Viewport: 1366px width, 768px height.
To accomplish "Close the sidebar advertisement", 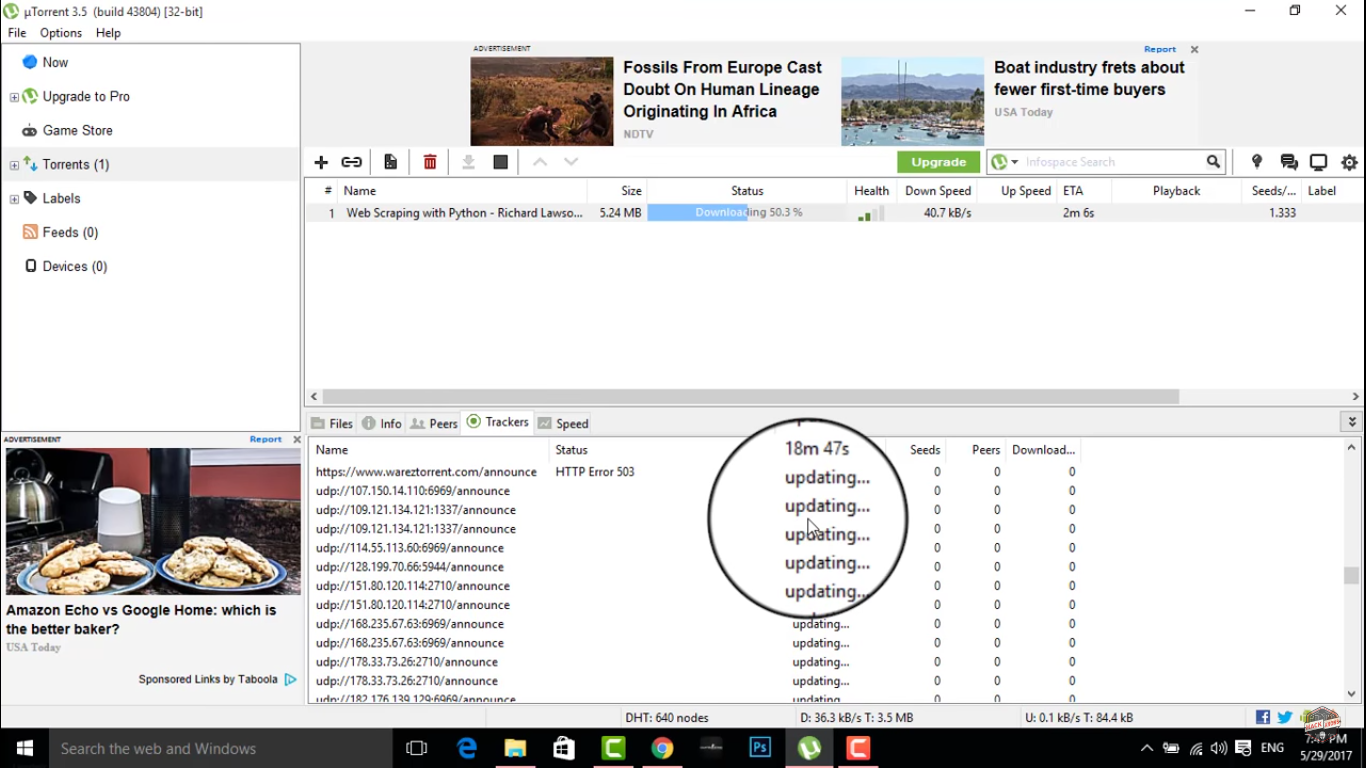I will [297, 439].
